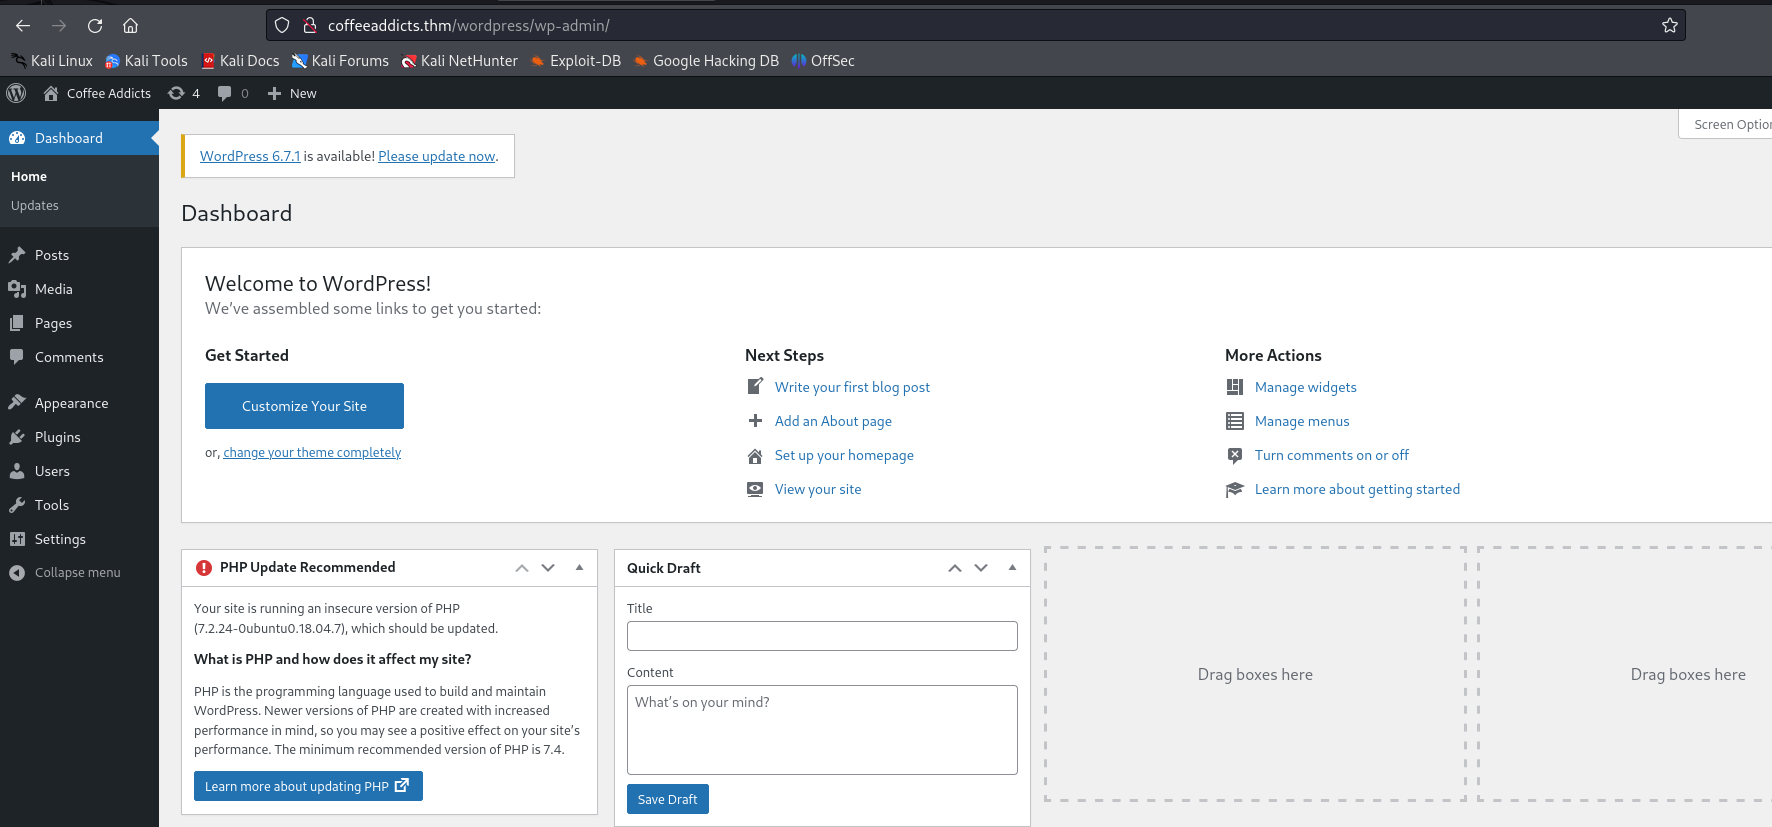
Task: Click the comments bubble in admin bar
Action: pos(225,93)
